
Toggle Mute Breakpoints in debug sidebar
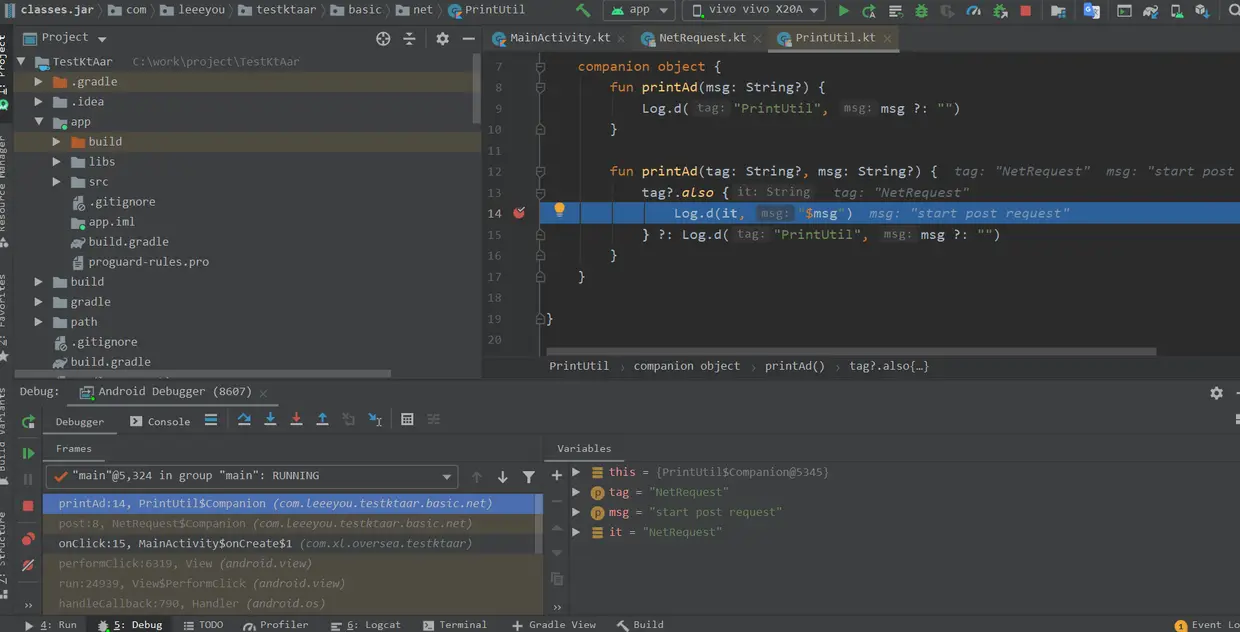30,566
